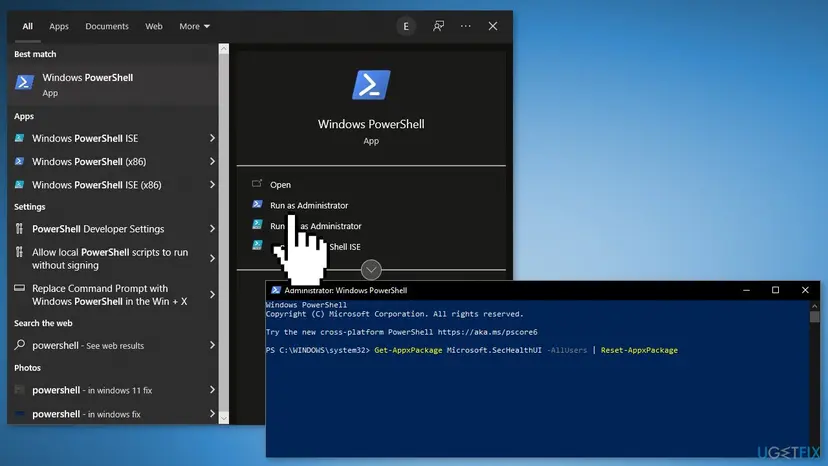Viewport: 828px width, 466px height.
Task: Expand Replace Command Prompt setting chevron
Action: coord(212,294)
